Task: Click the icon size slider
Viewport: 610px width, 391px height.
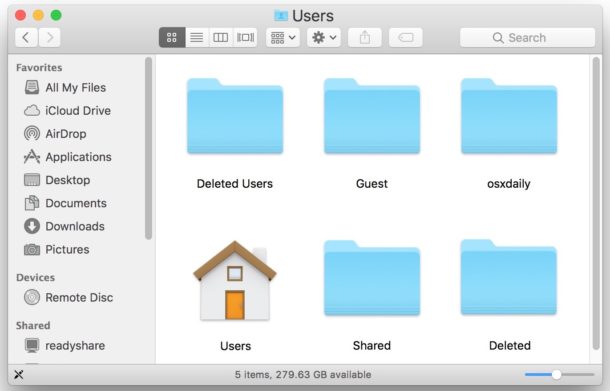Action: point(559,375)
